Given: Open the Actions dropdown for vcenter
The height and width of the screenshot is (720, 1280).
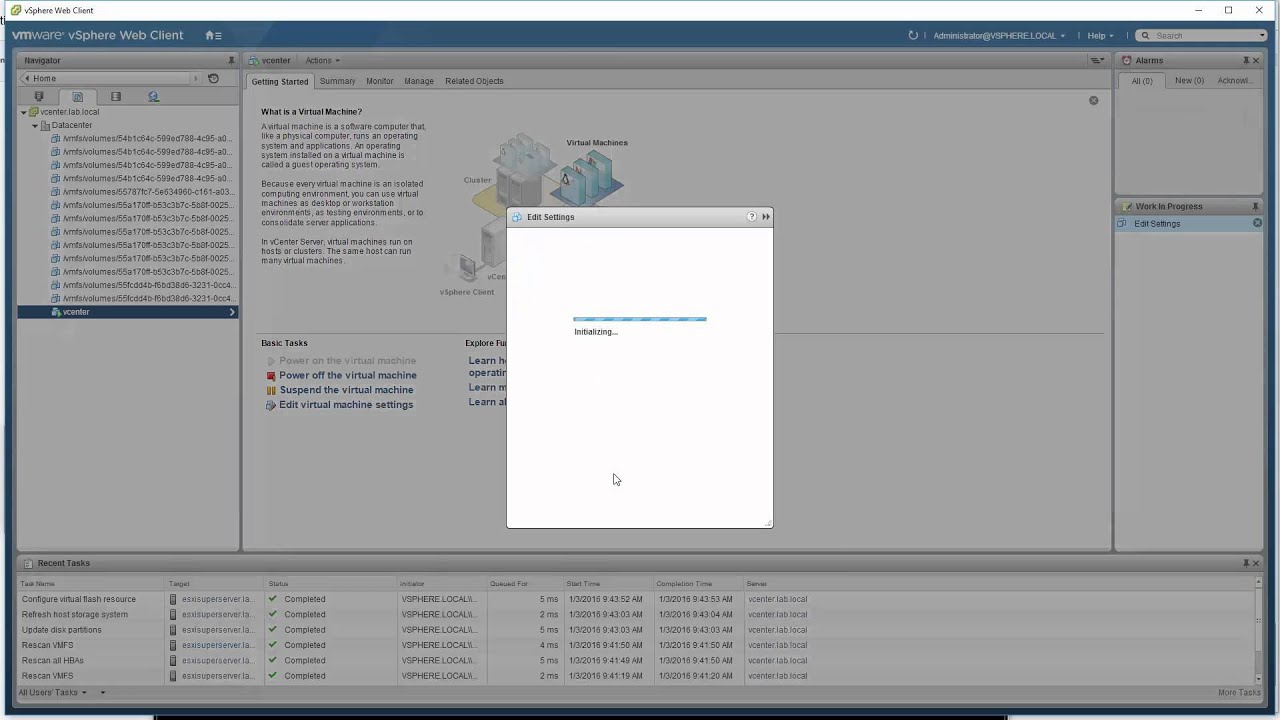Looking at the screenshot, I should [322, 61].
